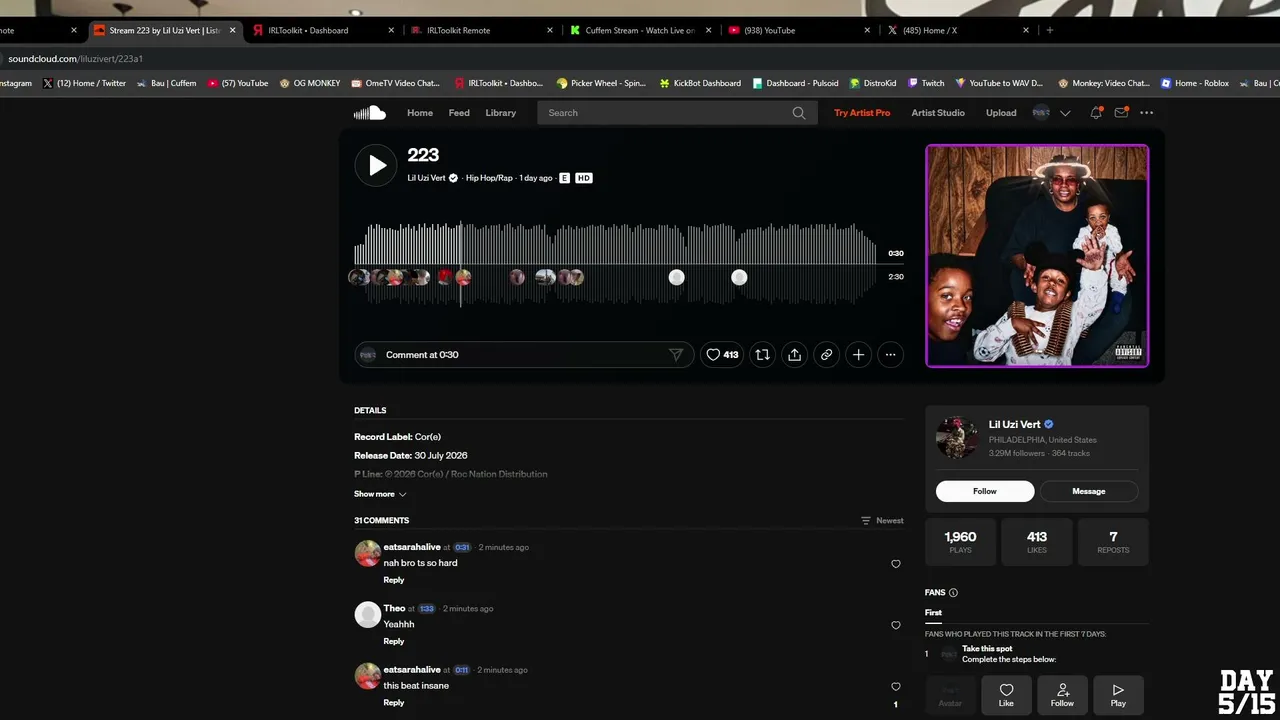Click the Play step in Fans section
Screen dimensions: 1280x720
click(x=1118, y=695)
